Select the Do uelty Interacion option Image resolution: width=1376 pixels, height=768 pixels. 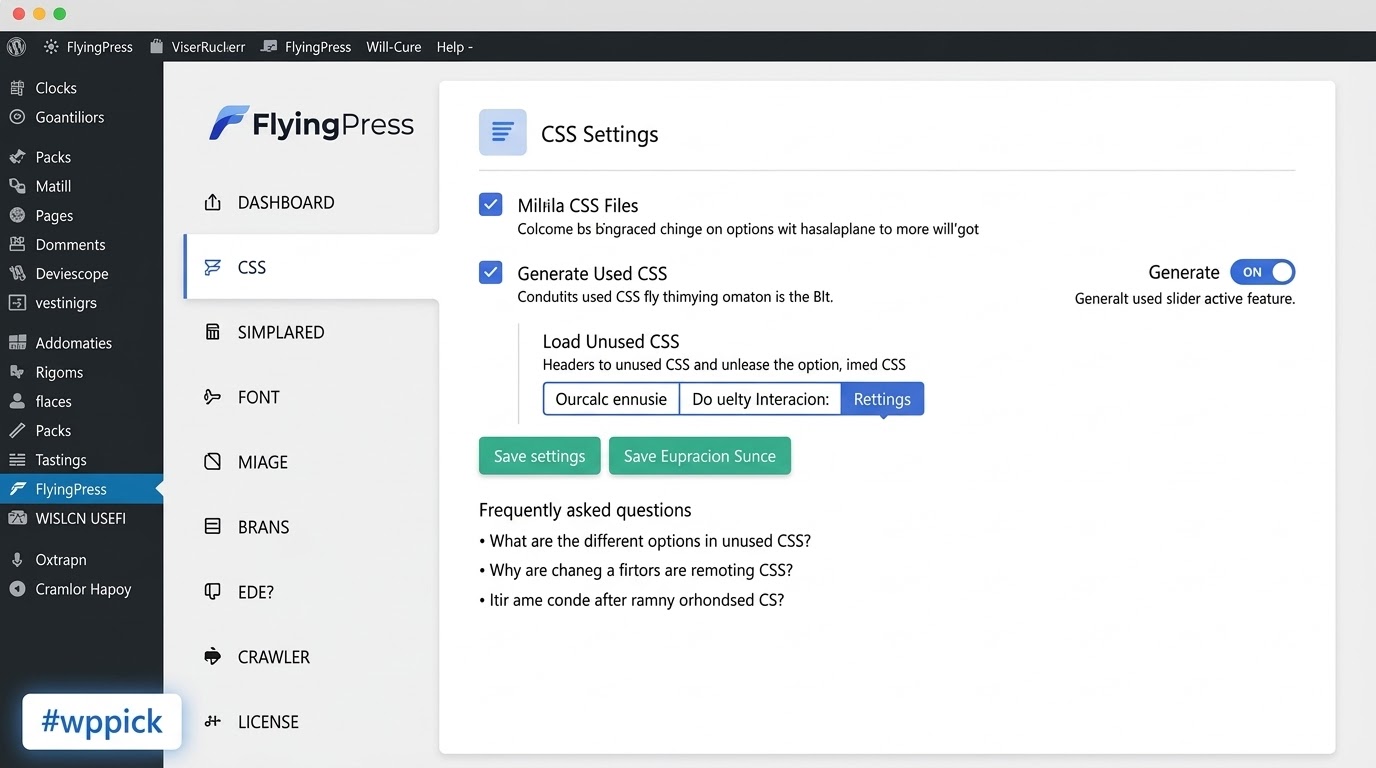[x=761, y=399]
